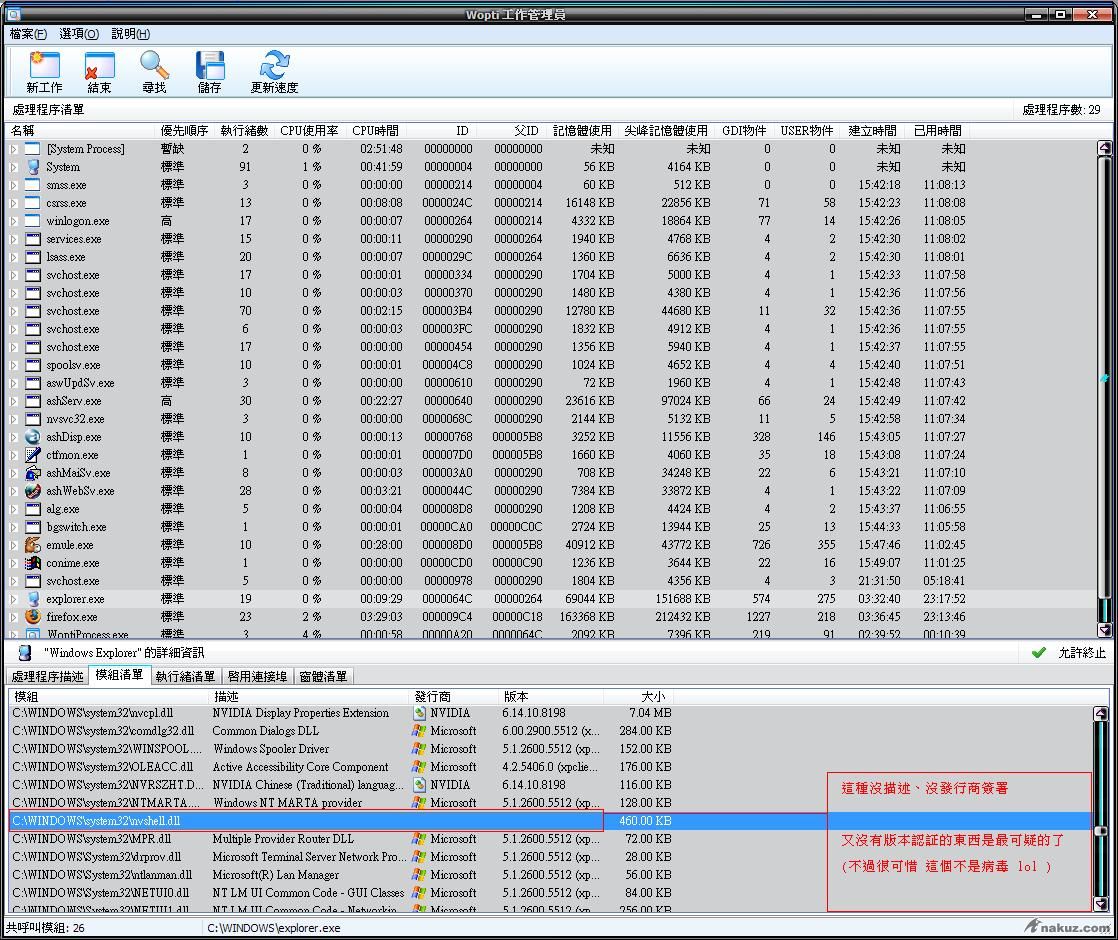The height and width of the screenshot is (940, 1118).
Task: Expand the explorer.exe row arrow
Action: [x=14, y=599]
